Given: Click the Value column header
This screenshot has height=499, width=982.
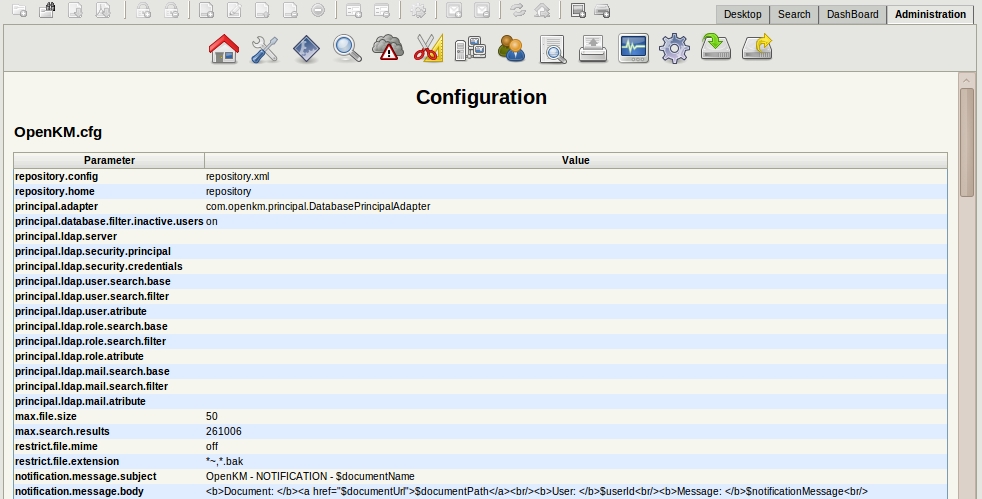Looking at the screenshot, I should click(x=576, y=160).
